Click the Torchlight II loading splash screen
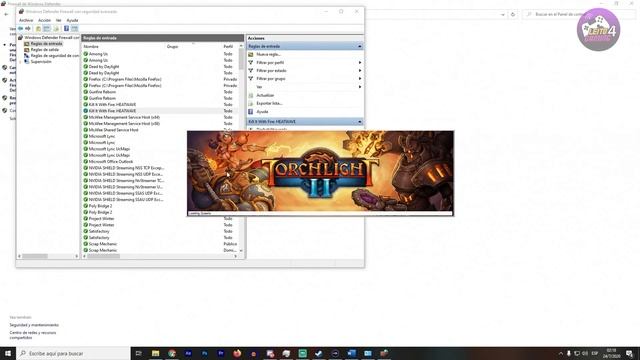 320,173
